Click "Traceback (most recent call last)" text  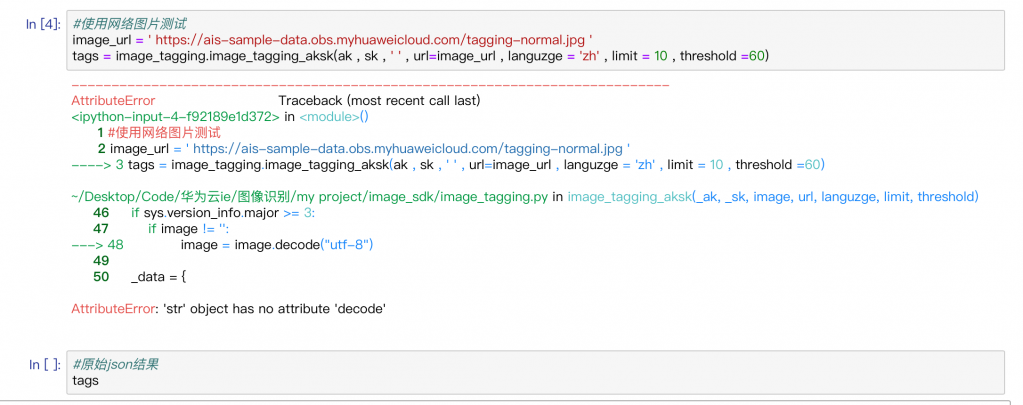click(x=379, y=101)
